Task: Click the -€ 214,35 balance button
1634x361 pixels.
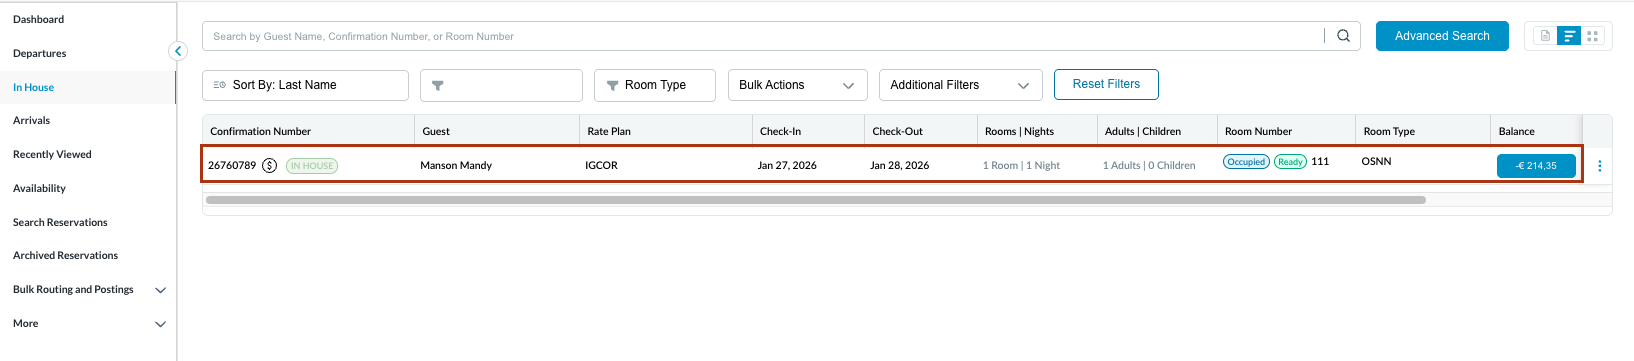Action: pos(1536,166)
